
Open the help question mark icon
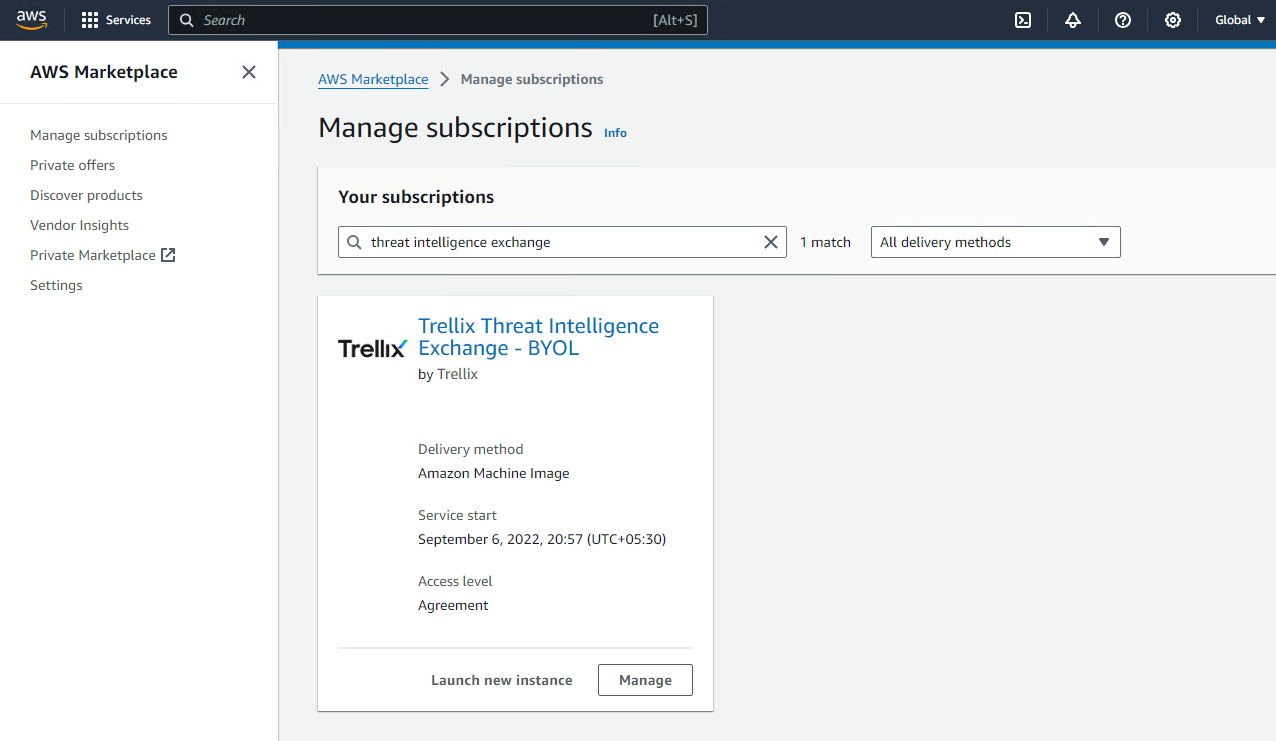coord(1123,20)
